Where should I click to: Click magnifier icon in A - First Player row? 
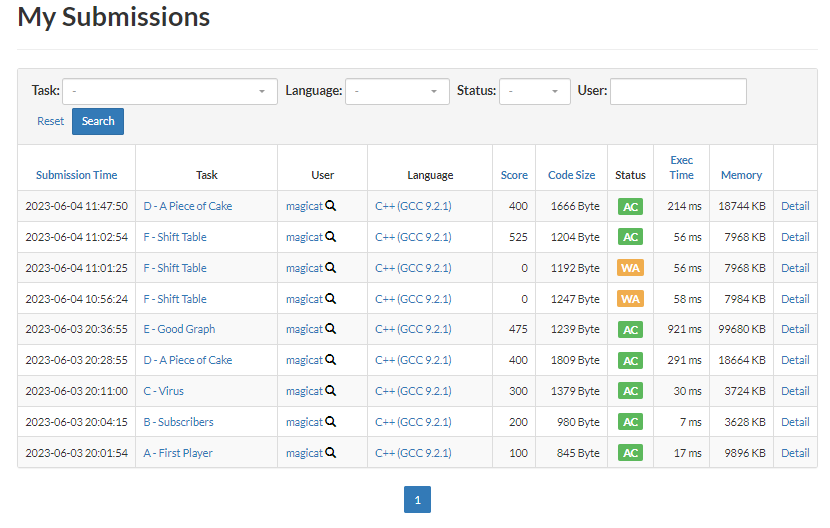pos(331,453)
